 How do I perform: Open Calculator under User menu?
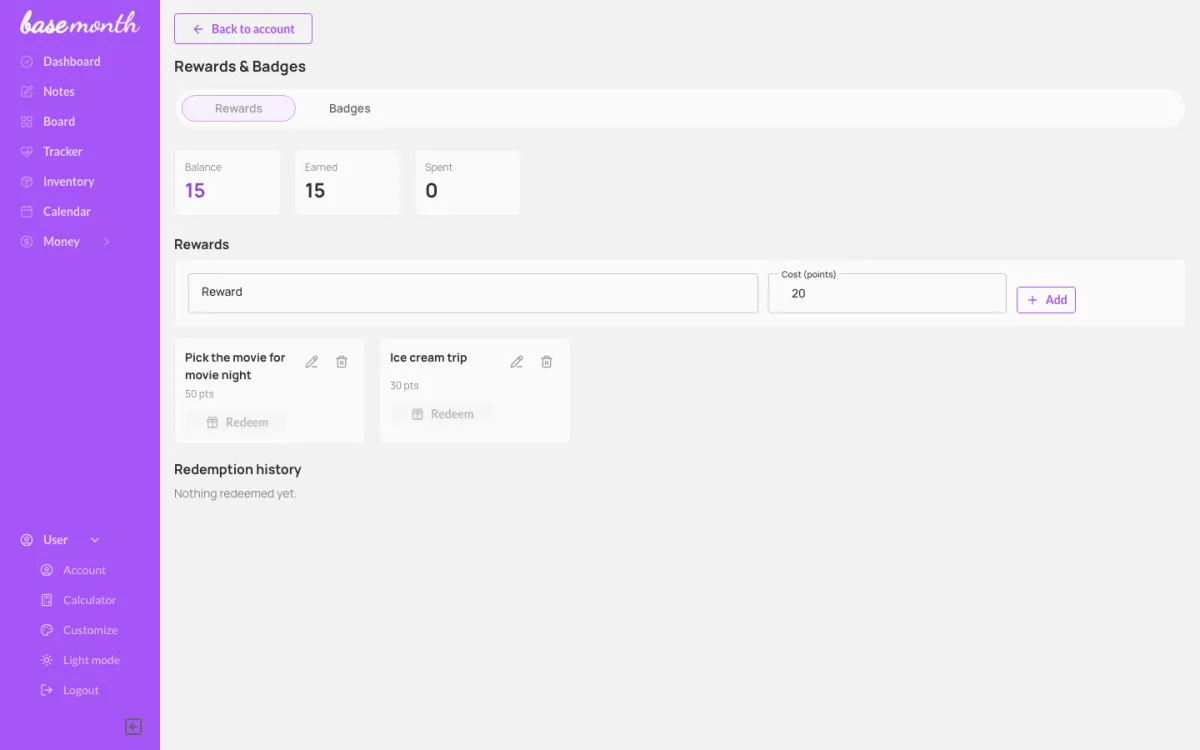point(89,600)
